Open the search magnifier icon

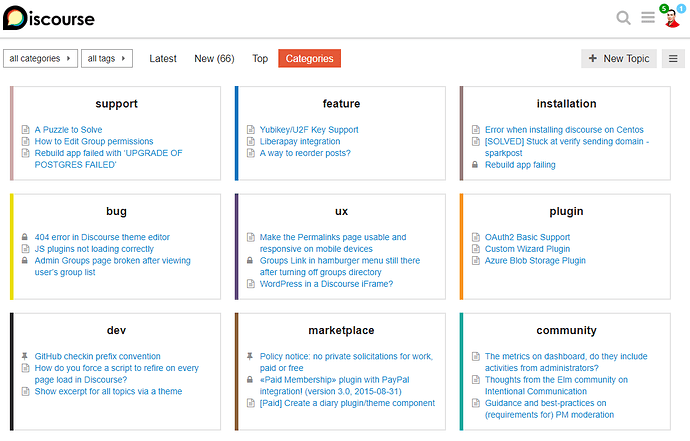click(x=623, y=18)
